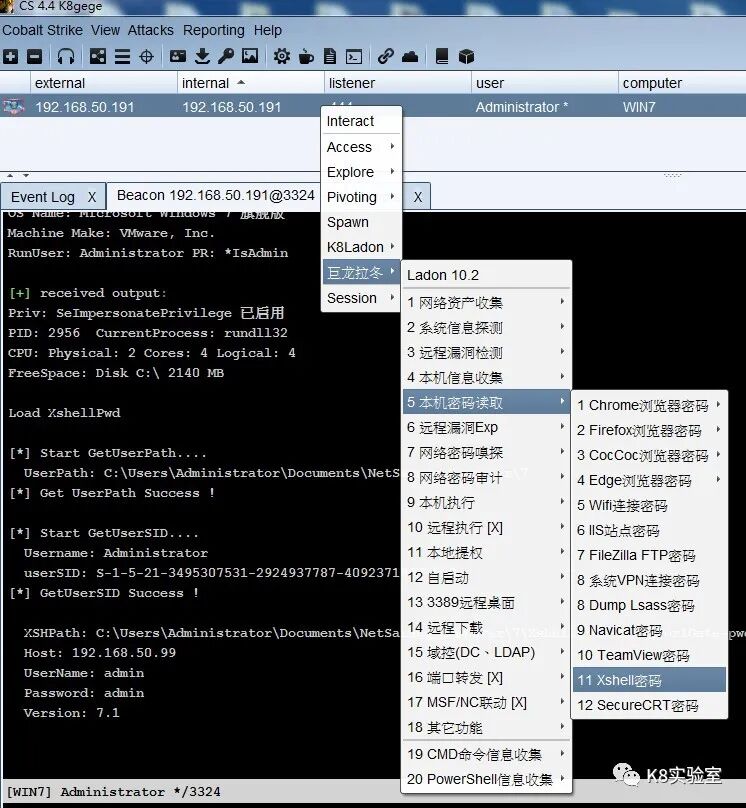
Task: Expand 1 Chrome浏览器密码 submenu
Action: click(649, 406)
